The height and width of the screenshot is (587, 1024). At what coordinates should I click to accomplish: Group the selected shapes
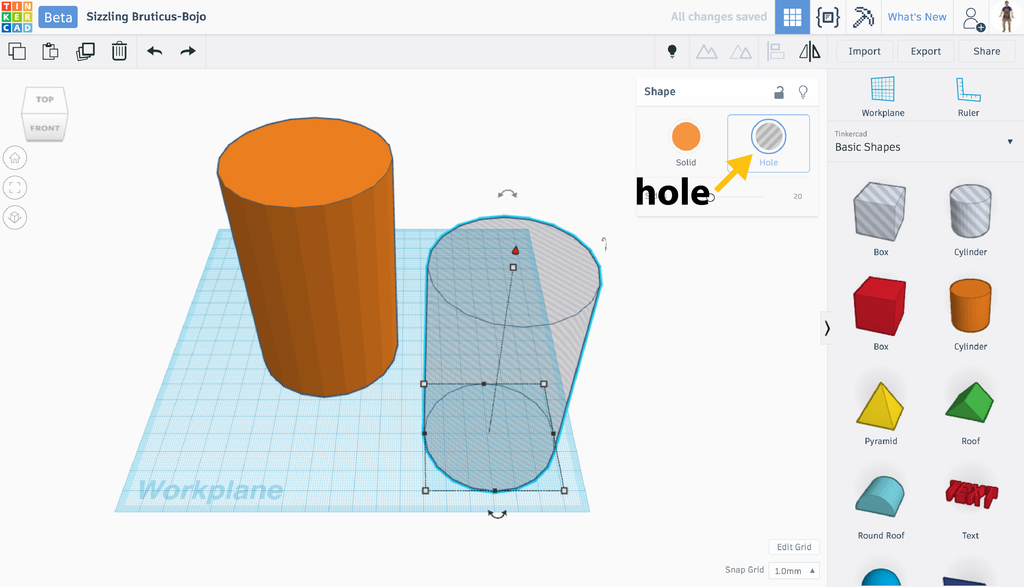[707, 51]
